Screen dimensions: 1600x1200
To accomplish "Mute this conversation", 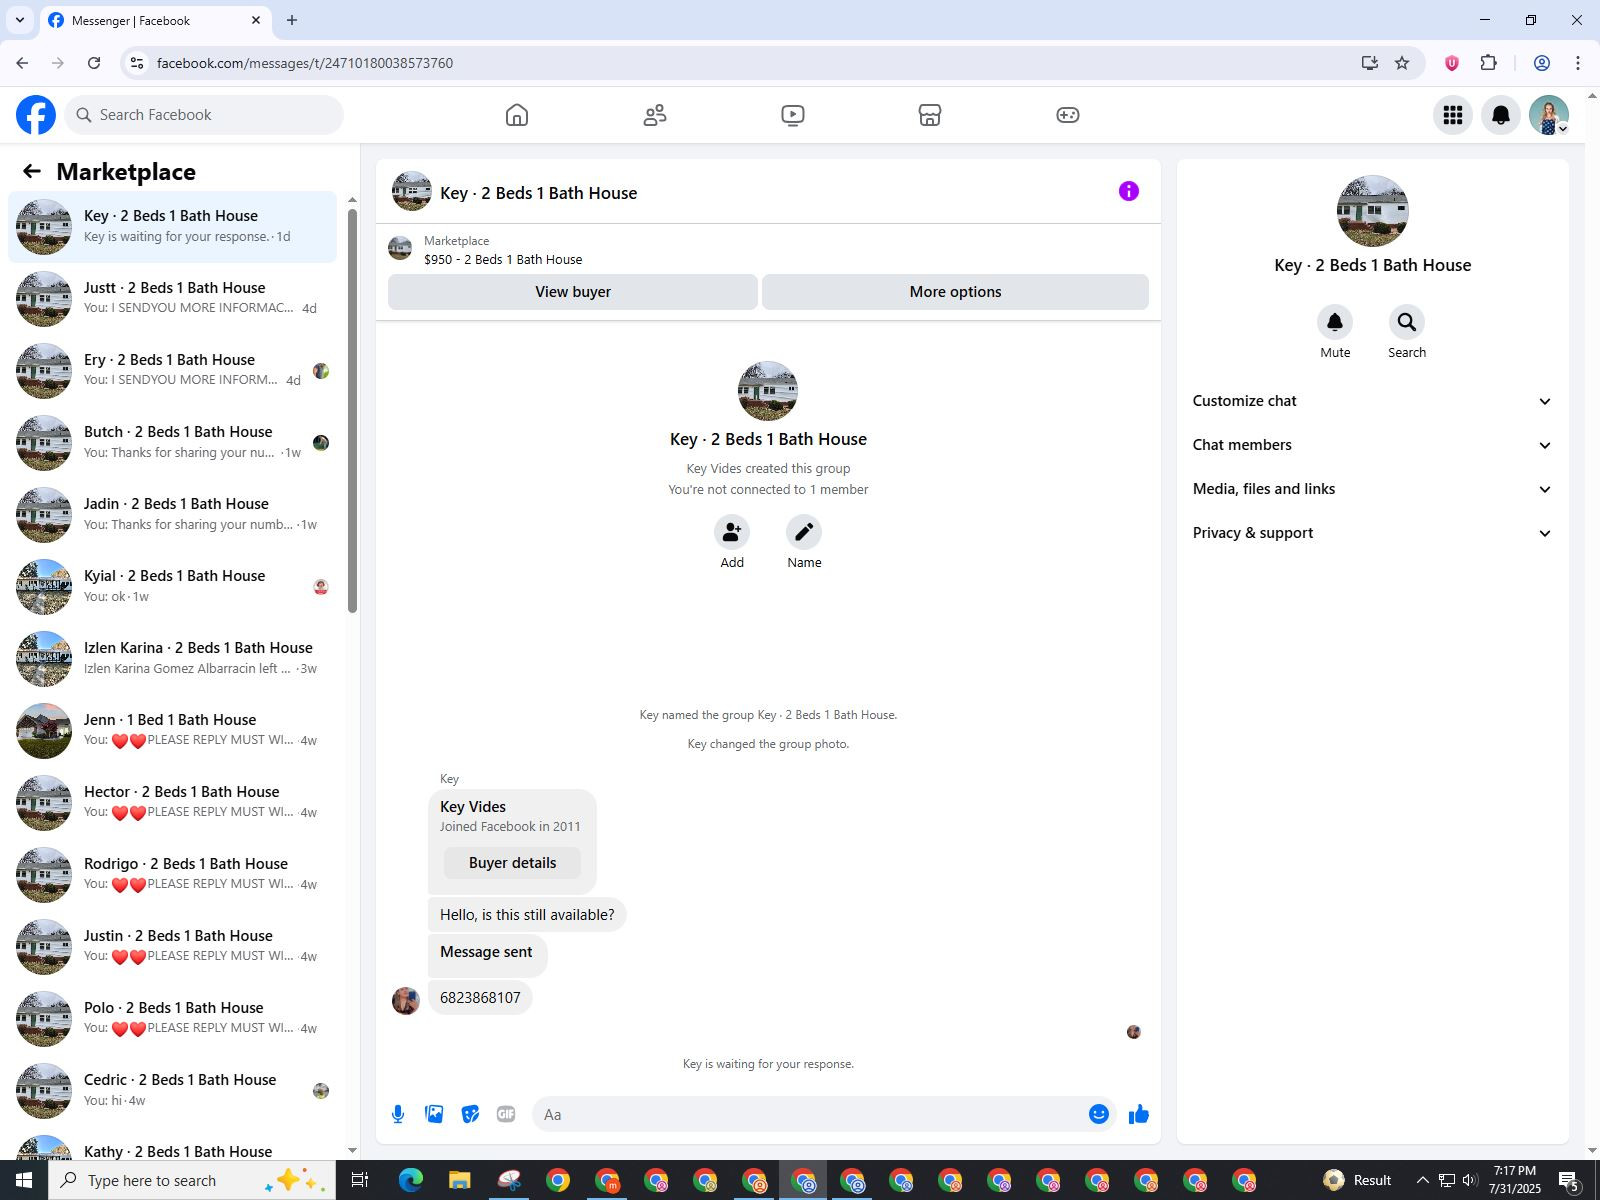I will 1335,322.
